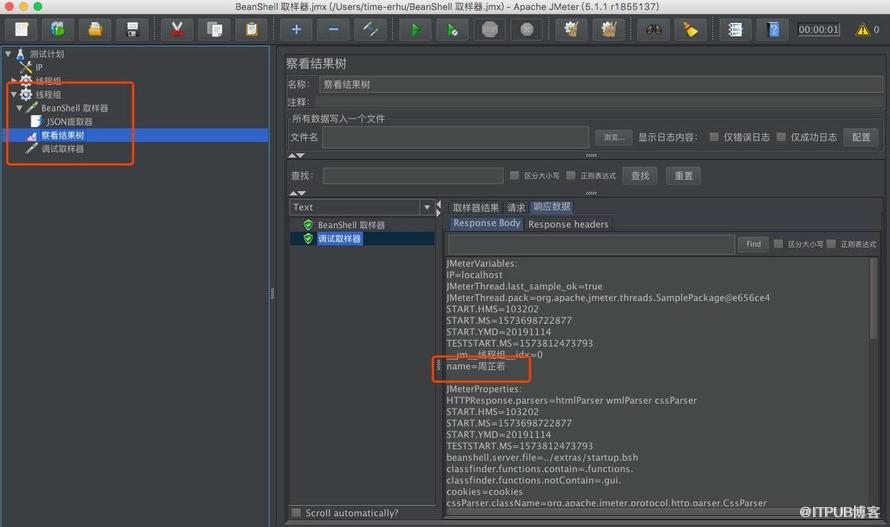The height and width of the screenshot is (527, 890).
Task: Focus the 文件名 input field
Action: point(455,137)
